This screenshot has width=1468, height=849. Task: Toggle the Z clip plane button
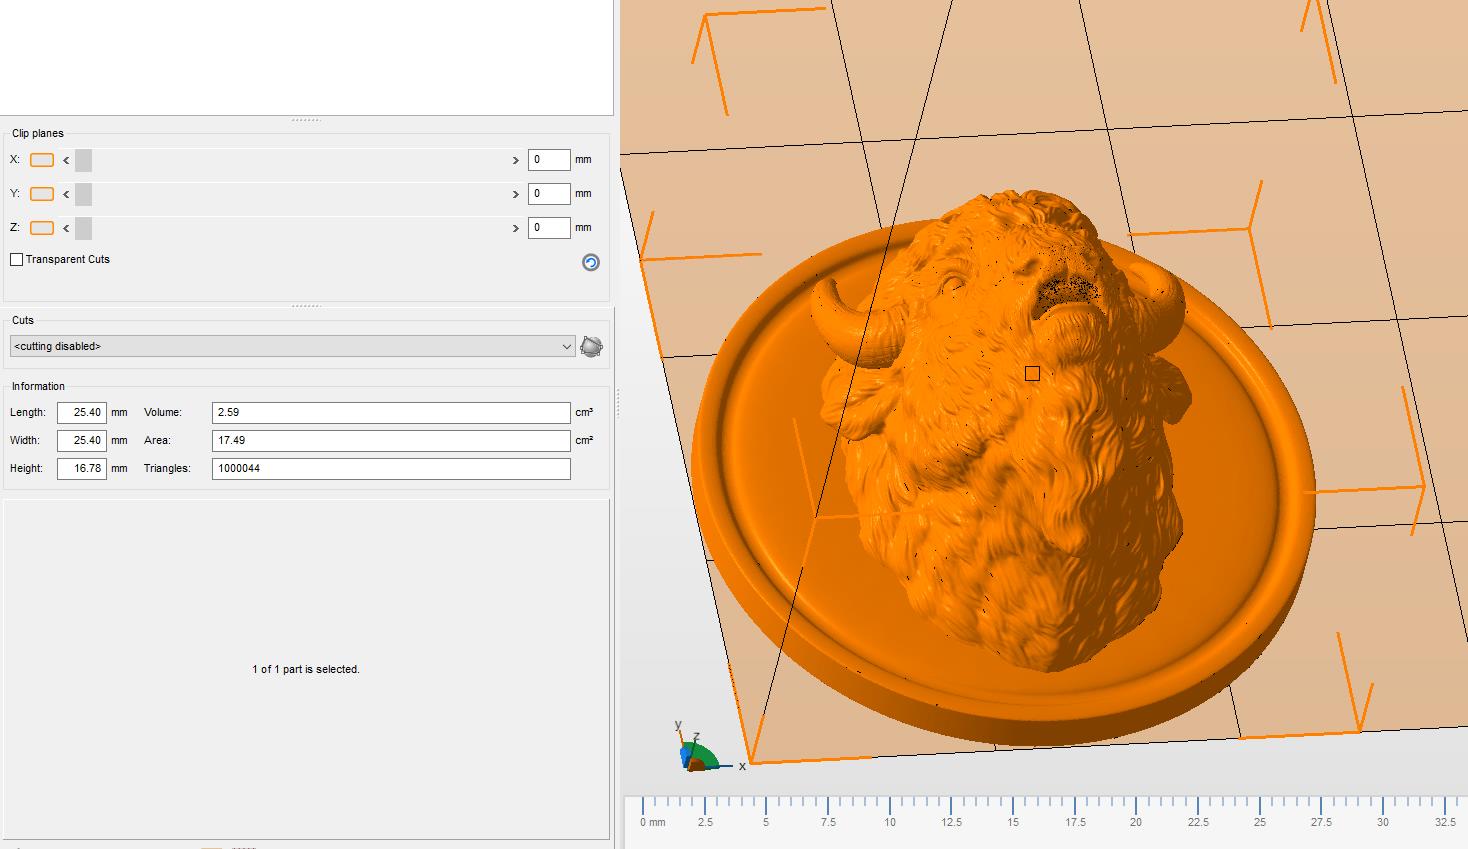point(42,228)
